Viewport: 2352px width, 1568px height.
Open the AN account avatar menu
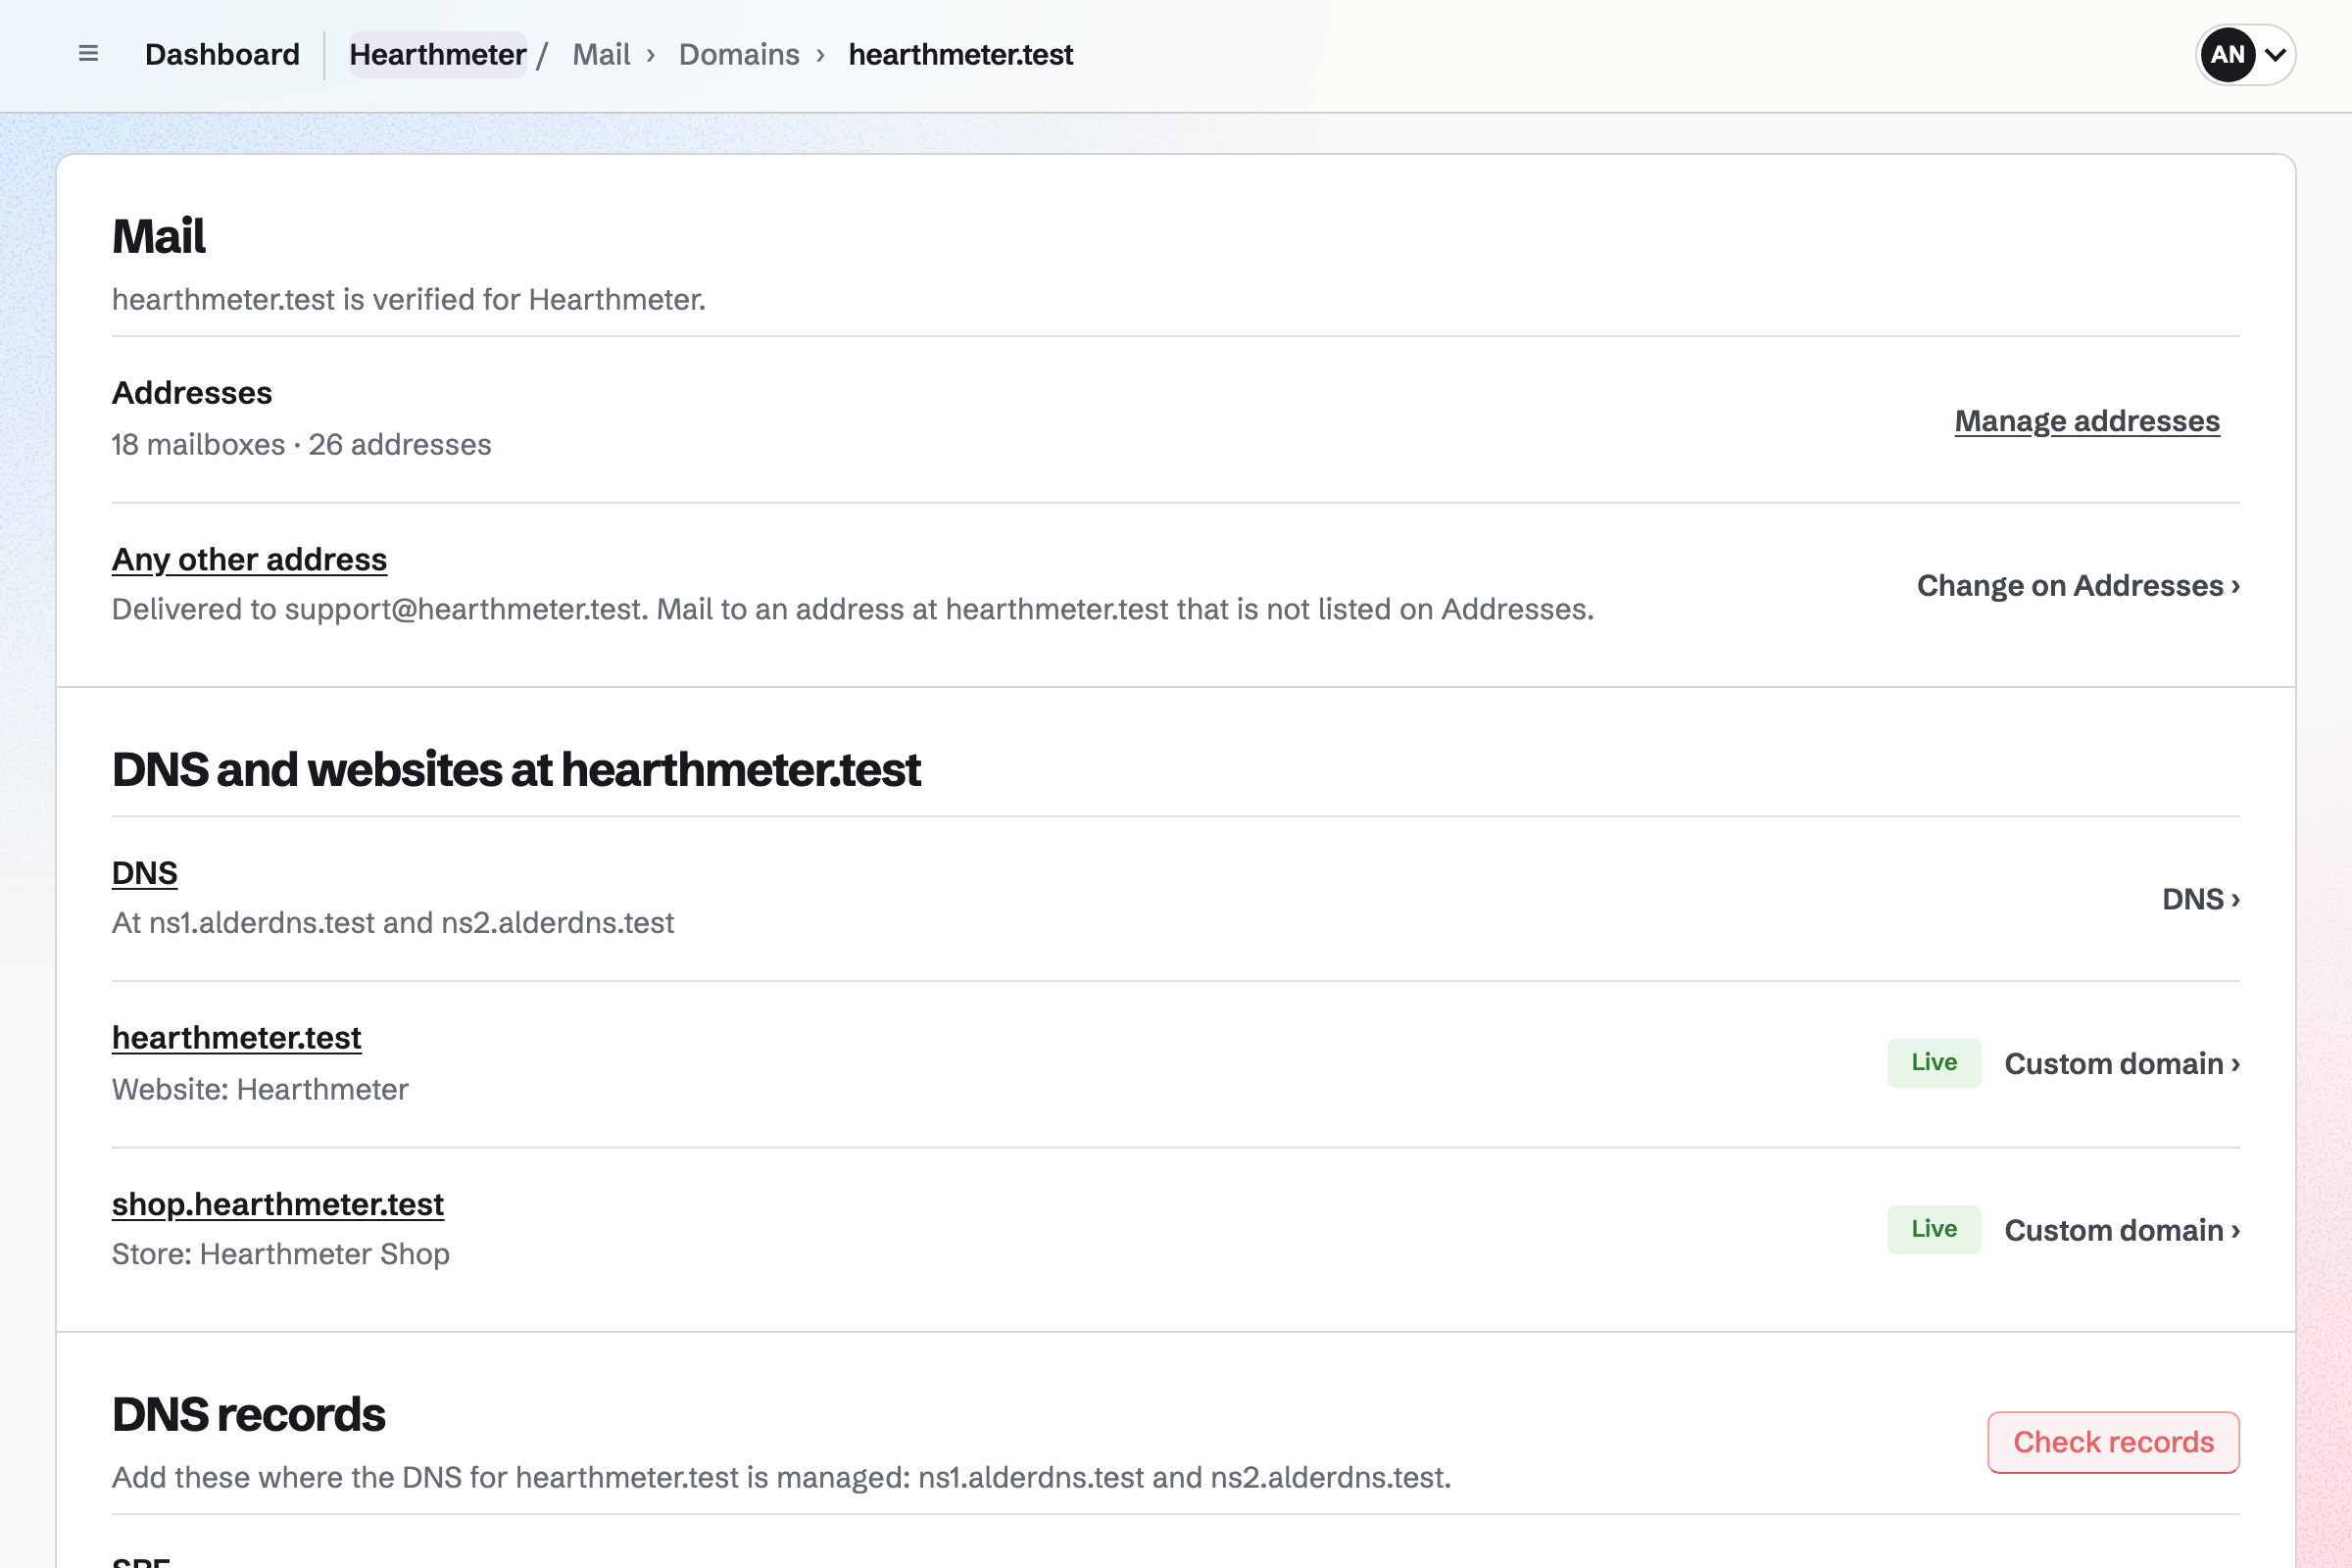2245,54
